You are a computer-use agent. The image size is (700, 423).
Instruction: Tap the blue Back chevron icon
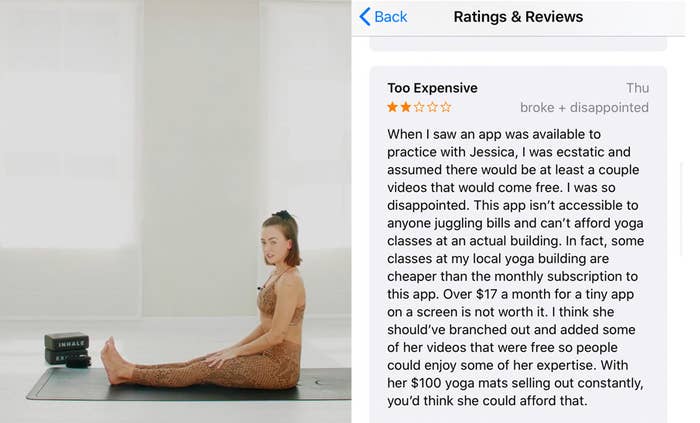[365, 17]
